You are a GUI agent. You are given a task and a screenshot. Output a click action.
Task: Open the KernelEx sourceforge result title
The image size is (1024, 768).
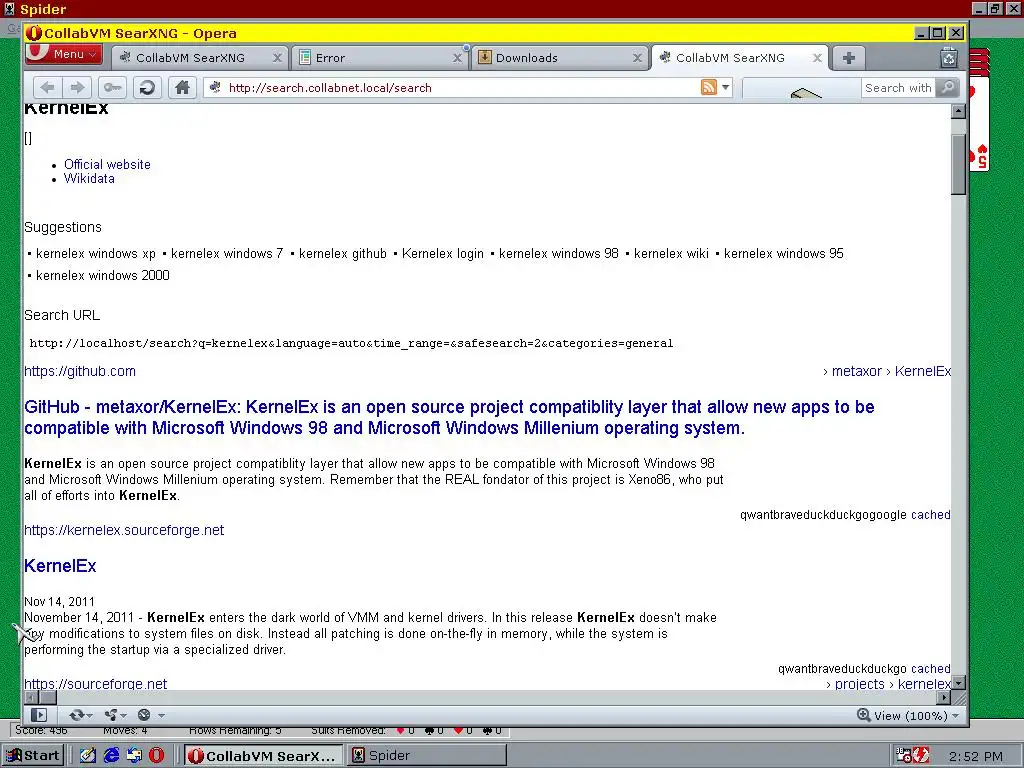point(60,566)
